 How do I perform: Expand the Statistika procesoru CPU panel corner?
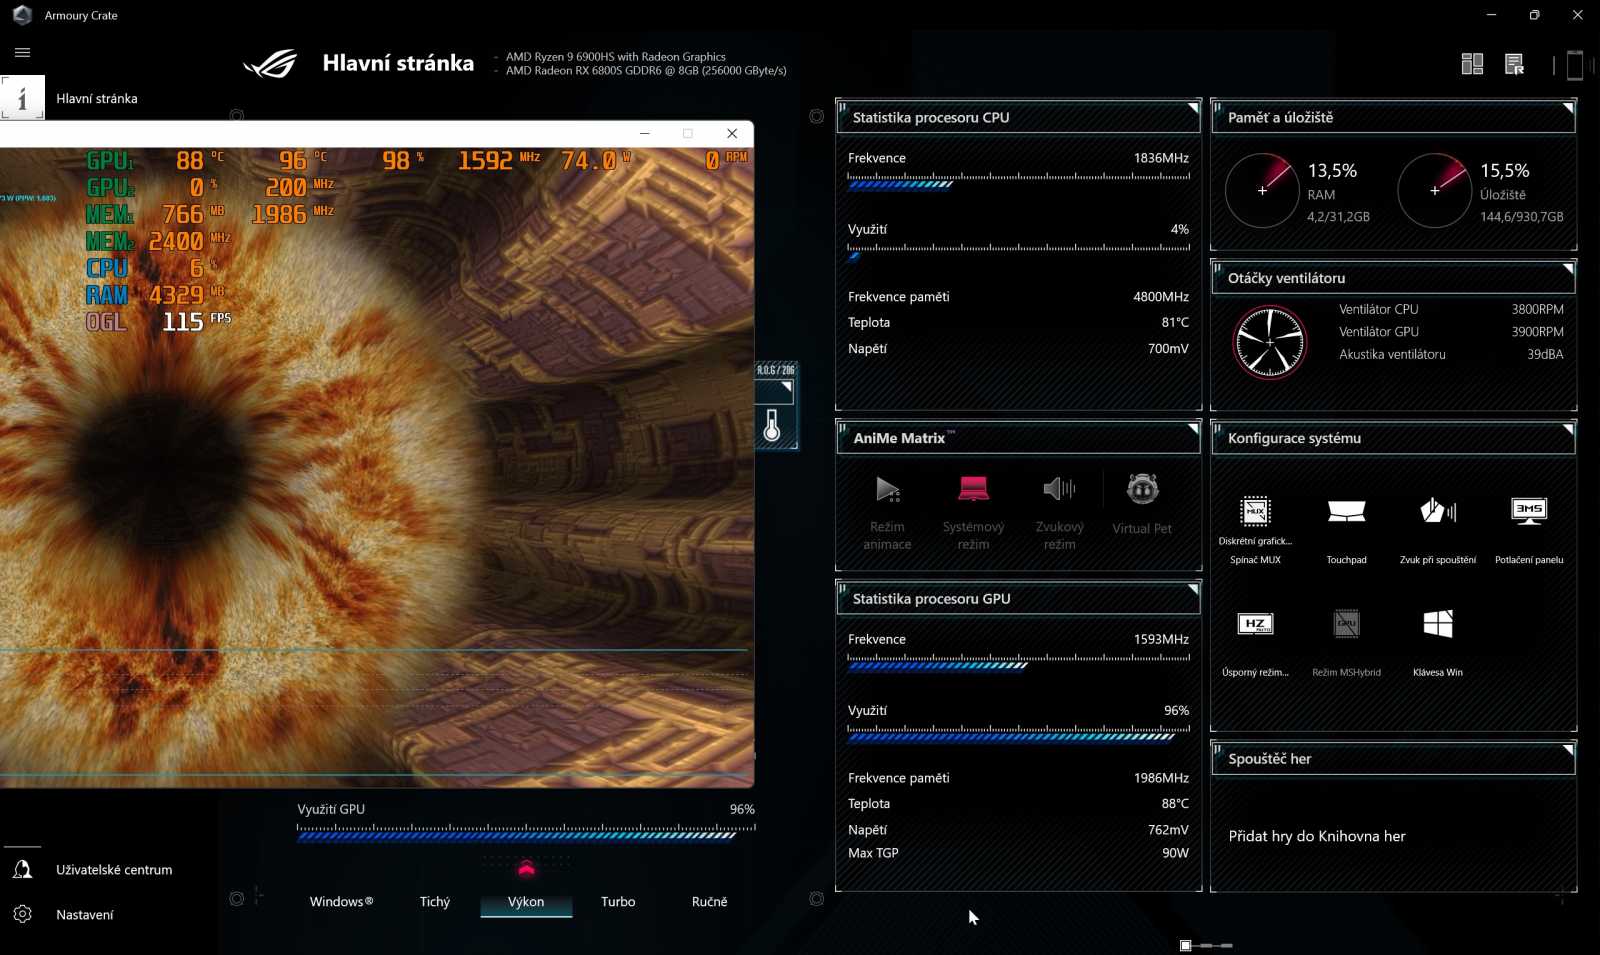[x=1193, y=108]
